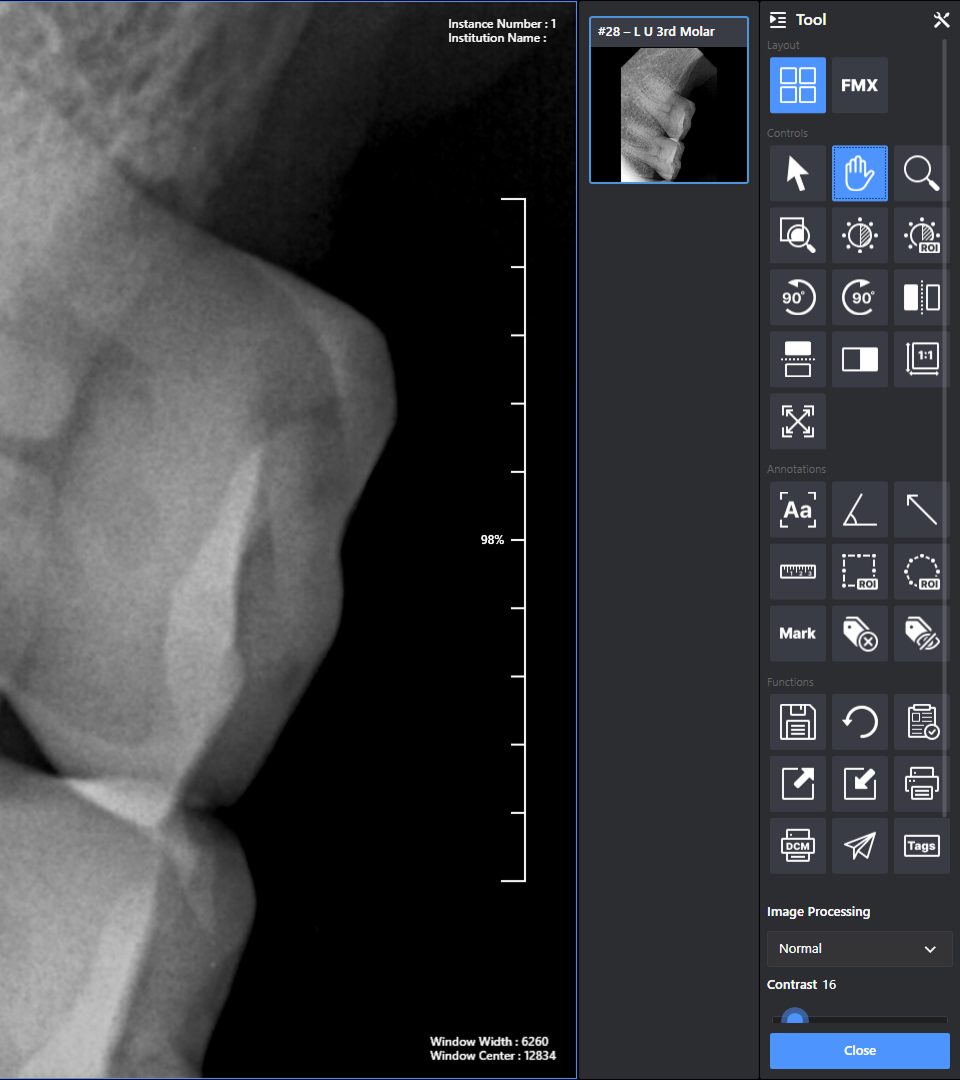
Task: Switch to FMX layout
Action: tap(859, 85)
